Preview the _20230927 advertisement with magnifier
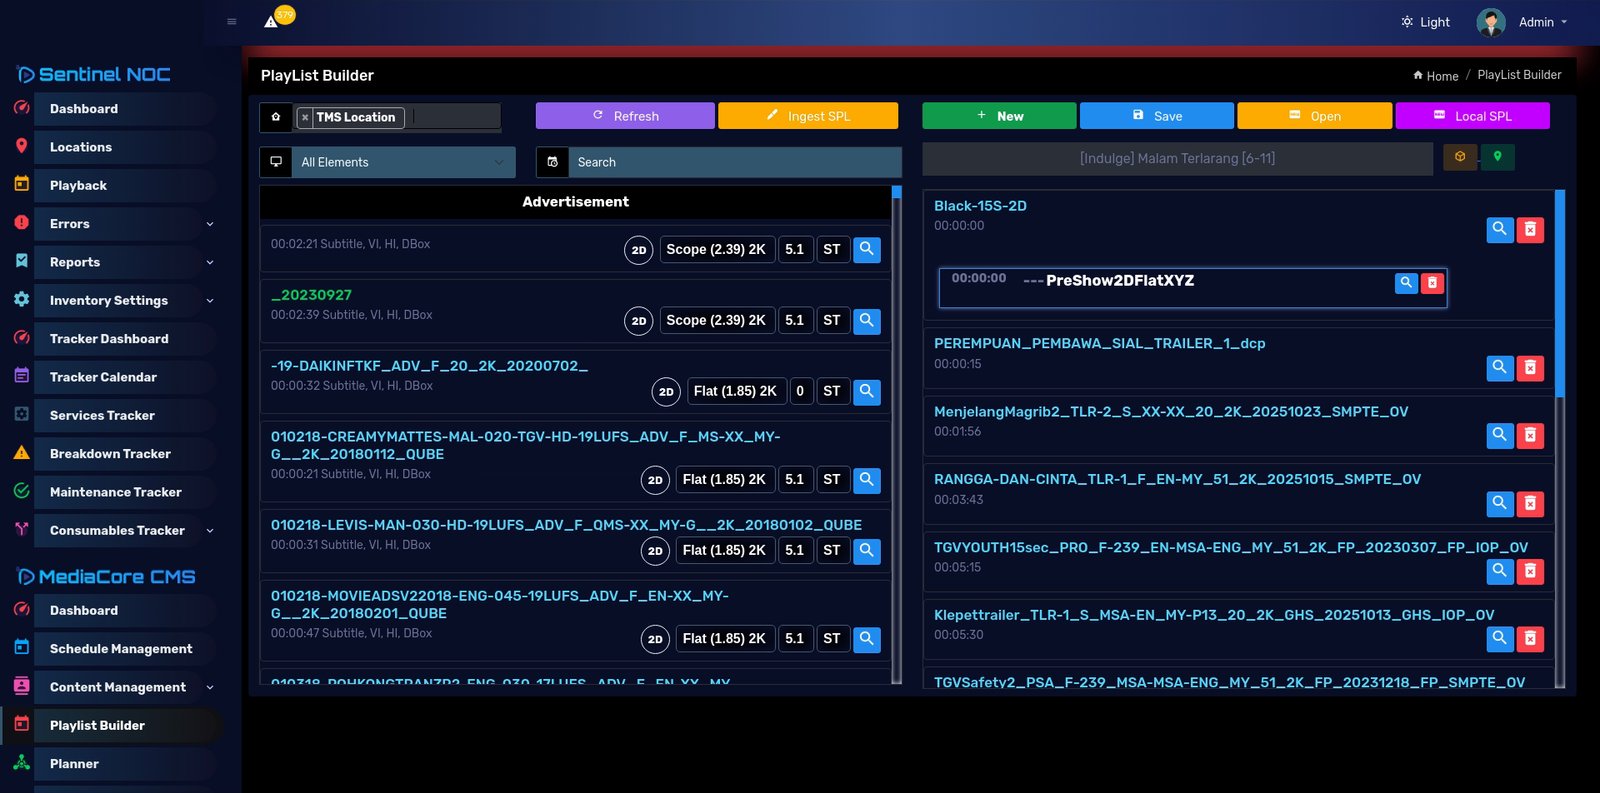Viewport: 1600px width, 793px height. (867, 320)
